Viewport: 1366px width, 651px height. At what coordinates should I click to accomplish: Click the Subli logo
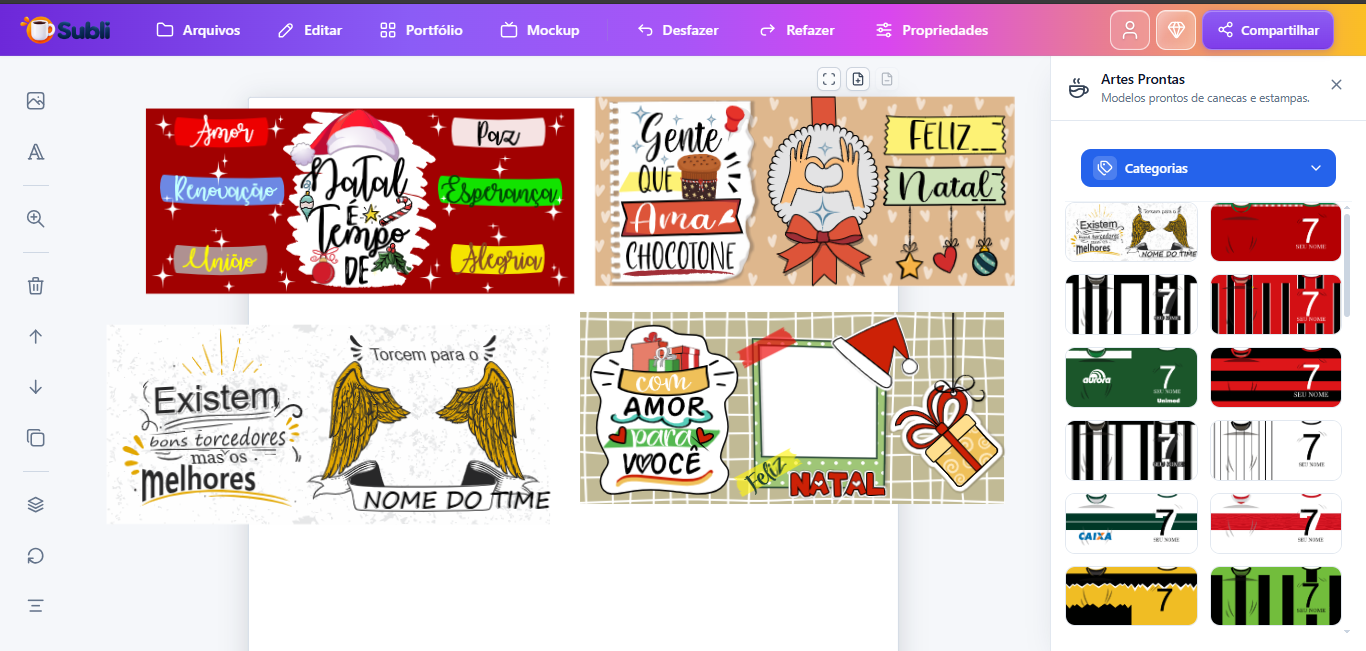click(x=66, y=30)
